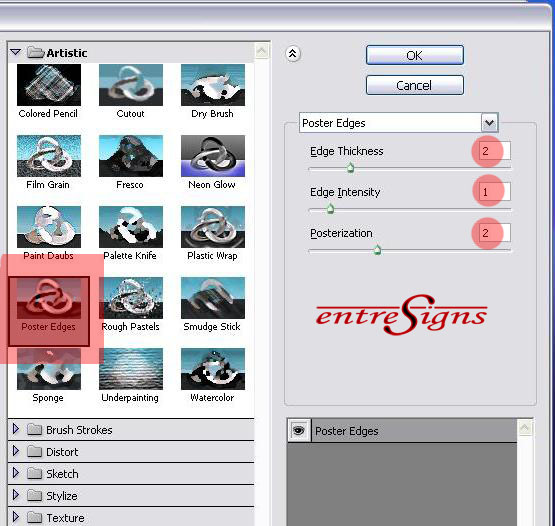Click the Distort folder icon
The image size is (555, 526).
pyautogui.click(x=34, y=451)
